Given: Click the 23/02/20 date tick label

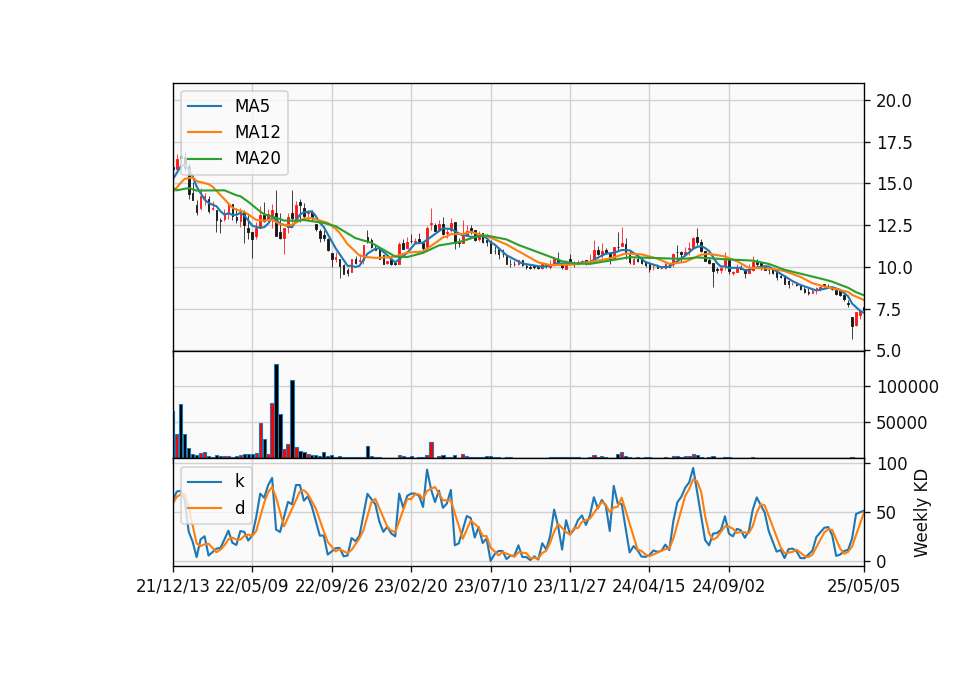Looking at the screenshot, I should (410, 586).
